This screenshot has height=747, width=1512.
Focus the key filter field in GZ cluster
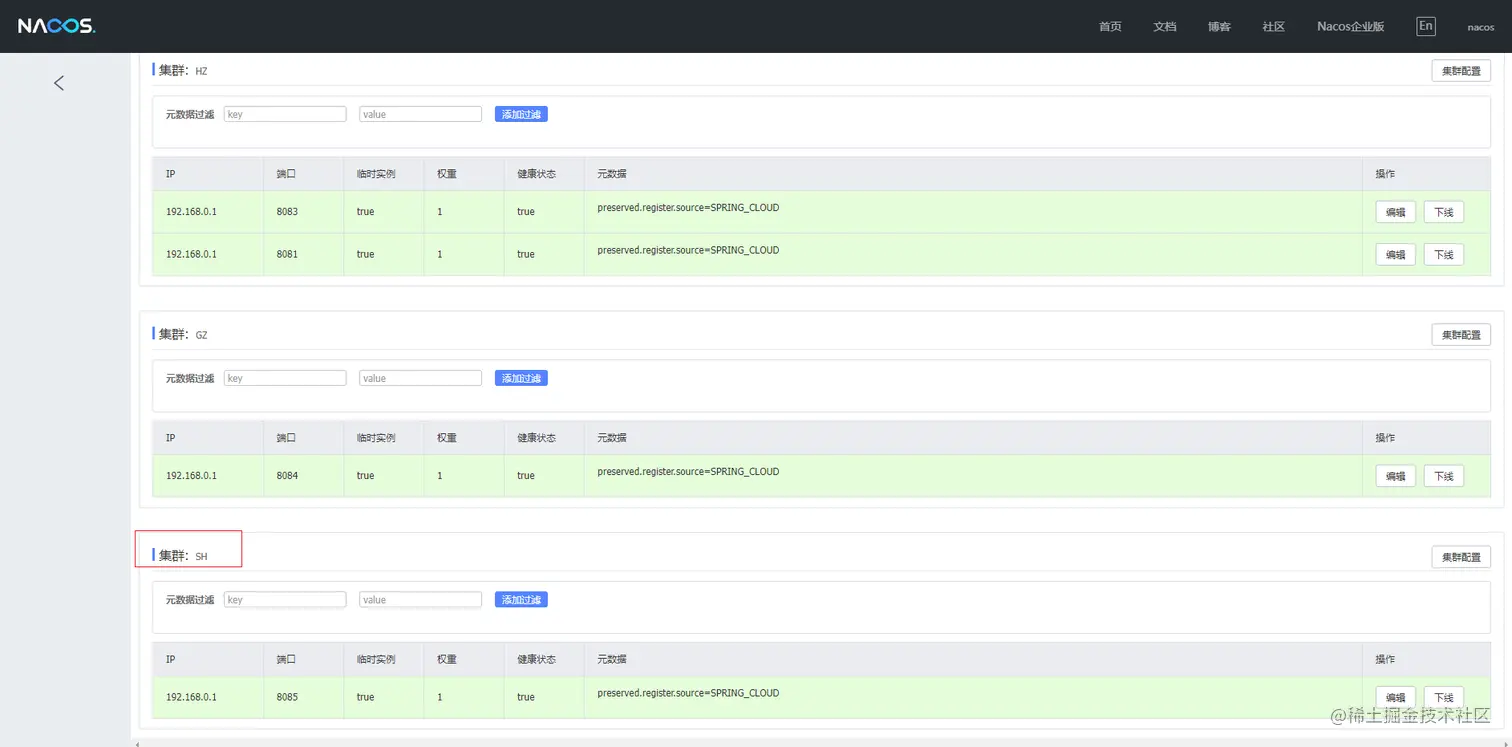[285, 378]
